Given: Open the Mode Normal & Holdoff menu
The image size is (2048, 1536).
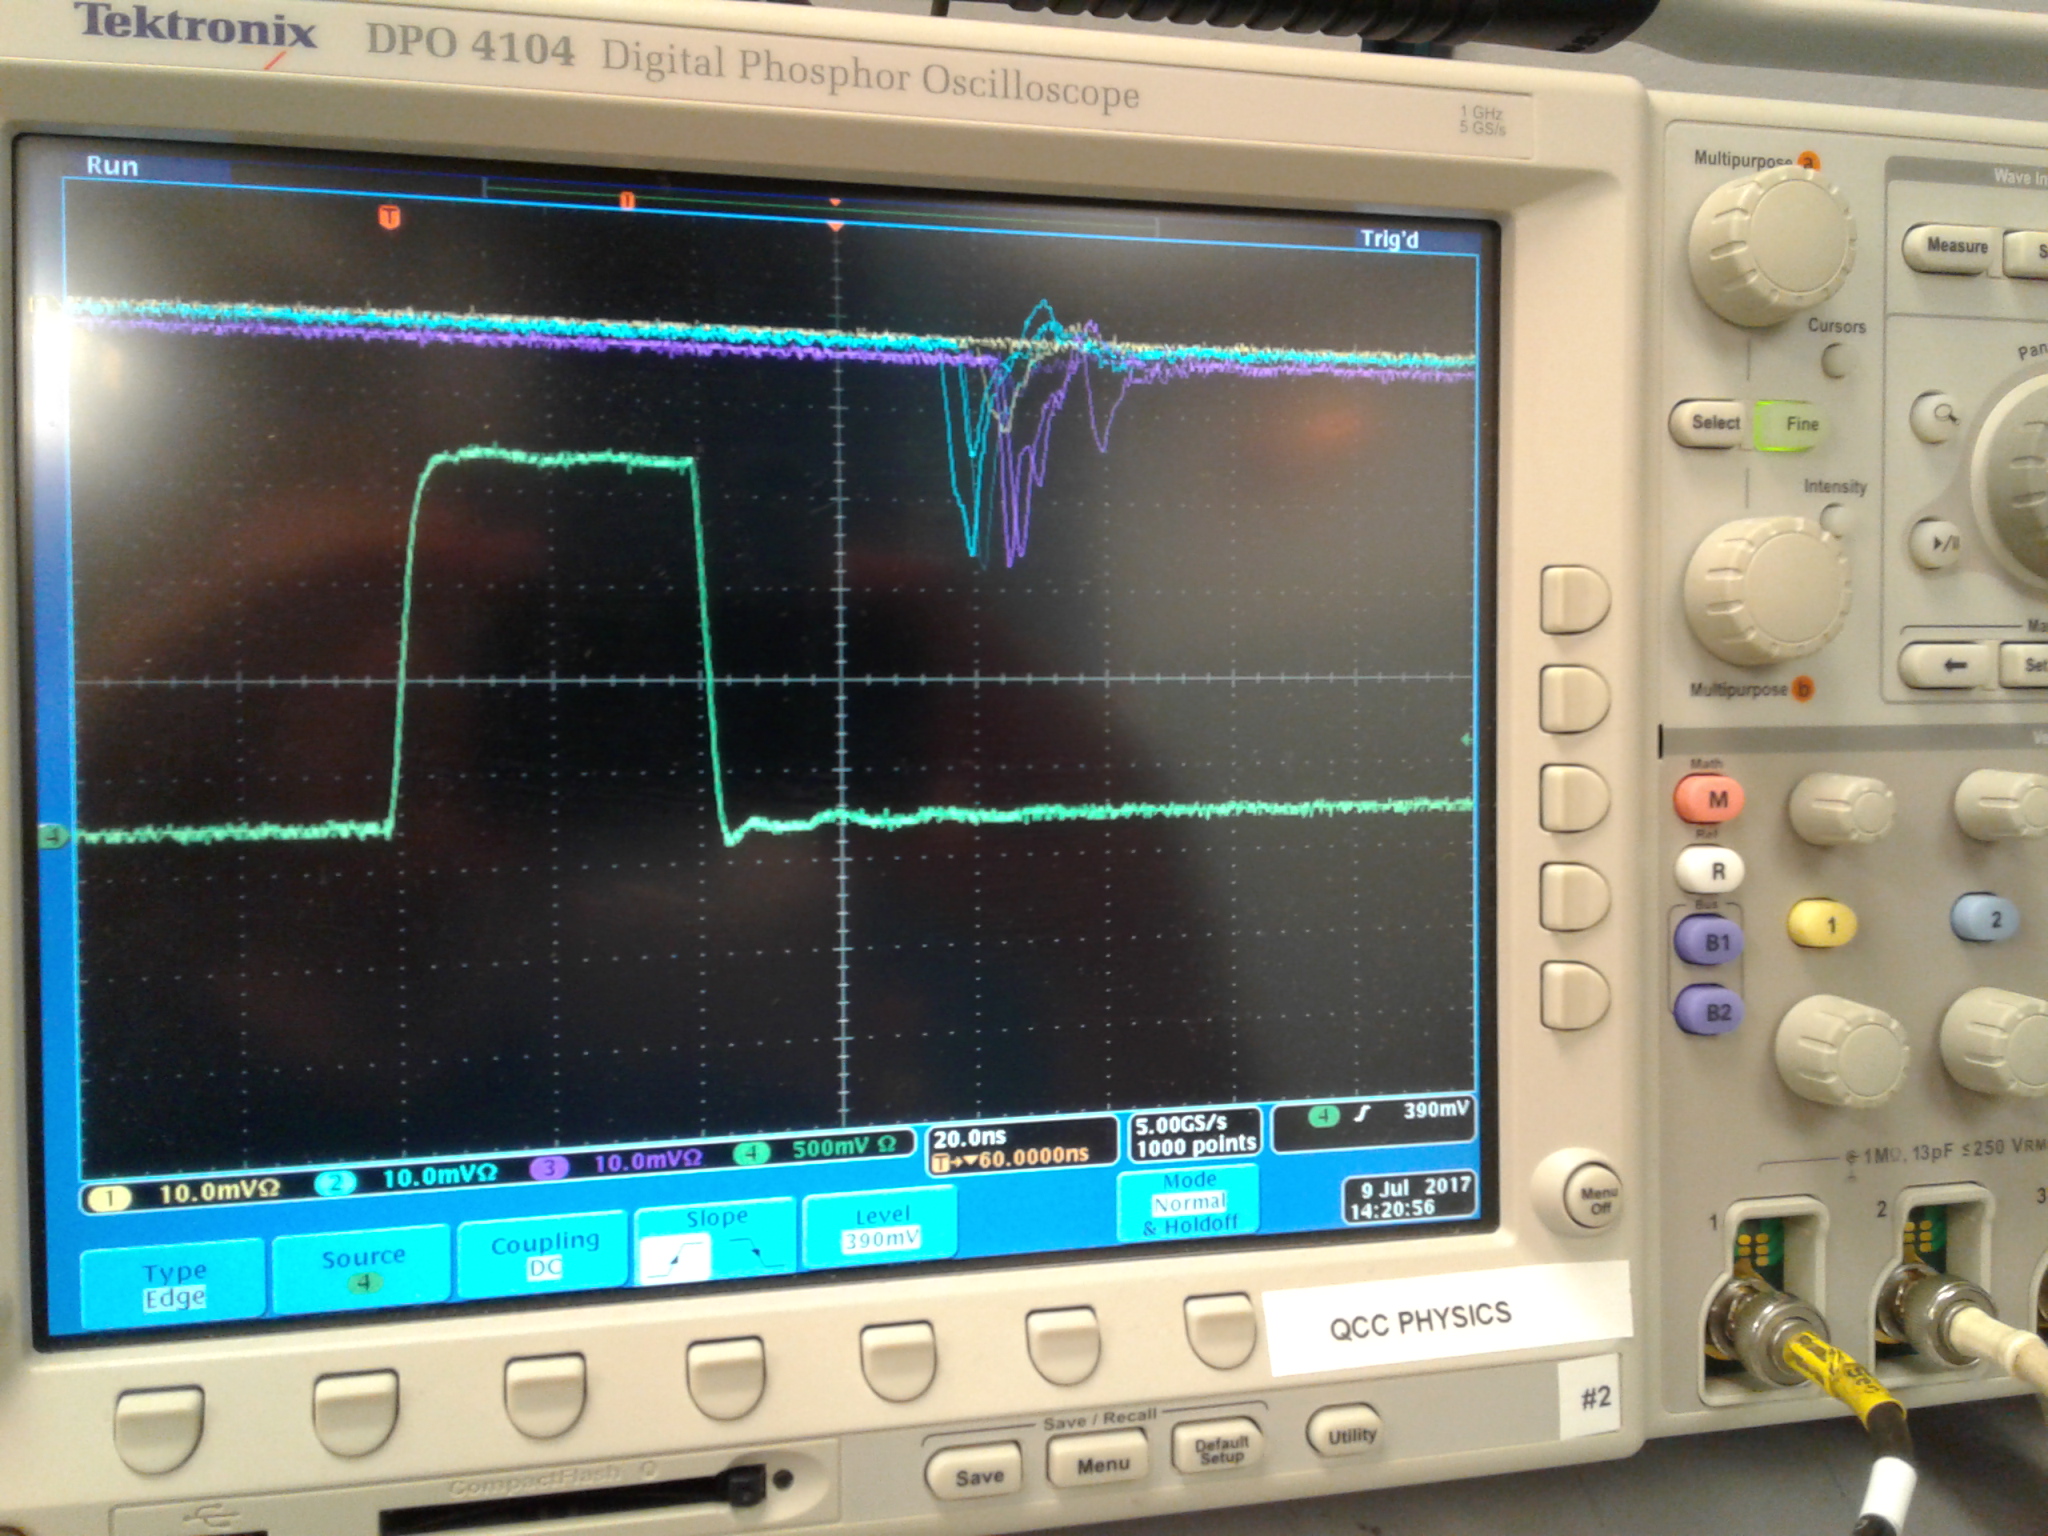Looking at the screenshot, I should click(x=1188, y=1201).
